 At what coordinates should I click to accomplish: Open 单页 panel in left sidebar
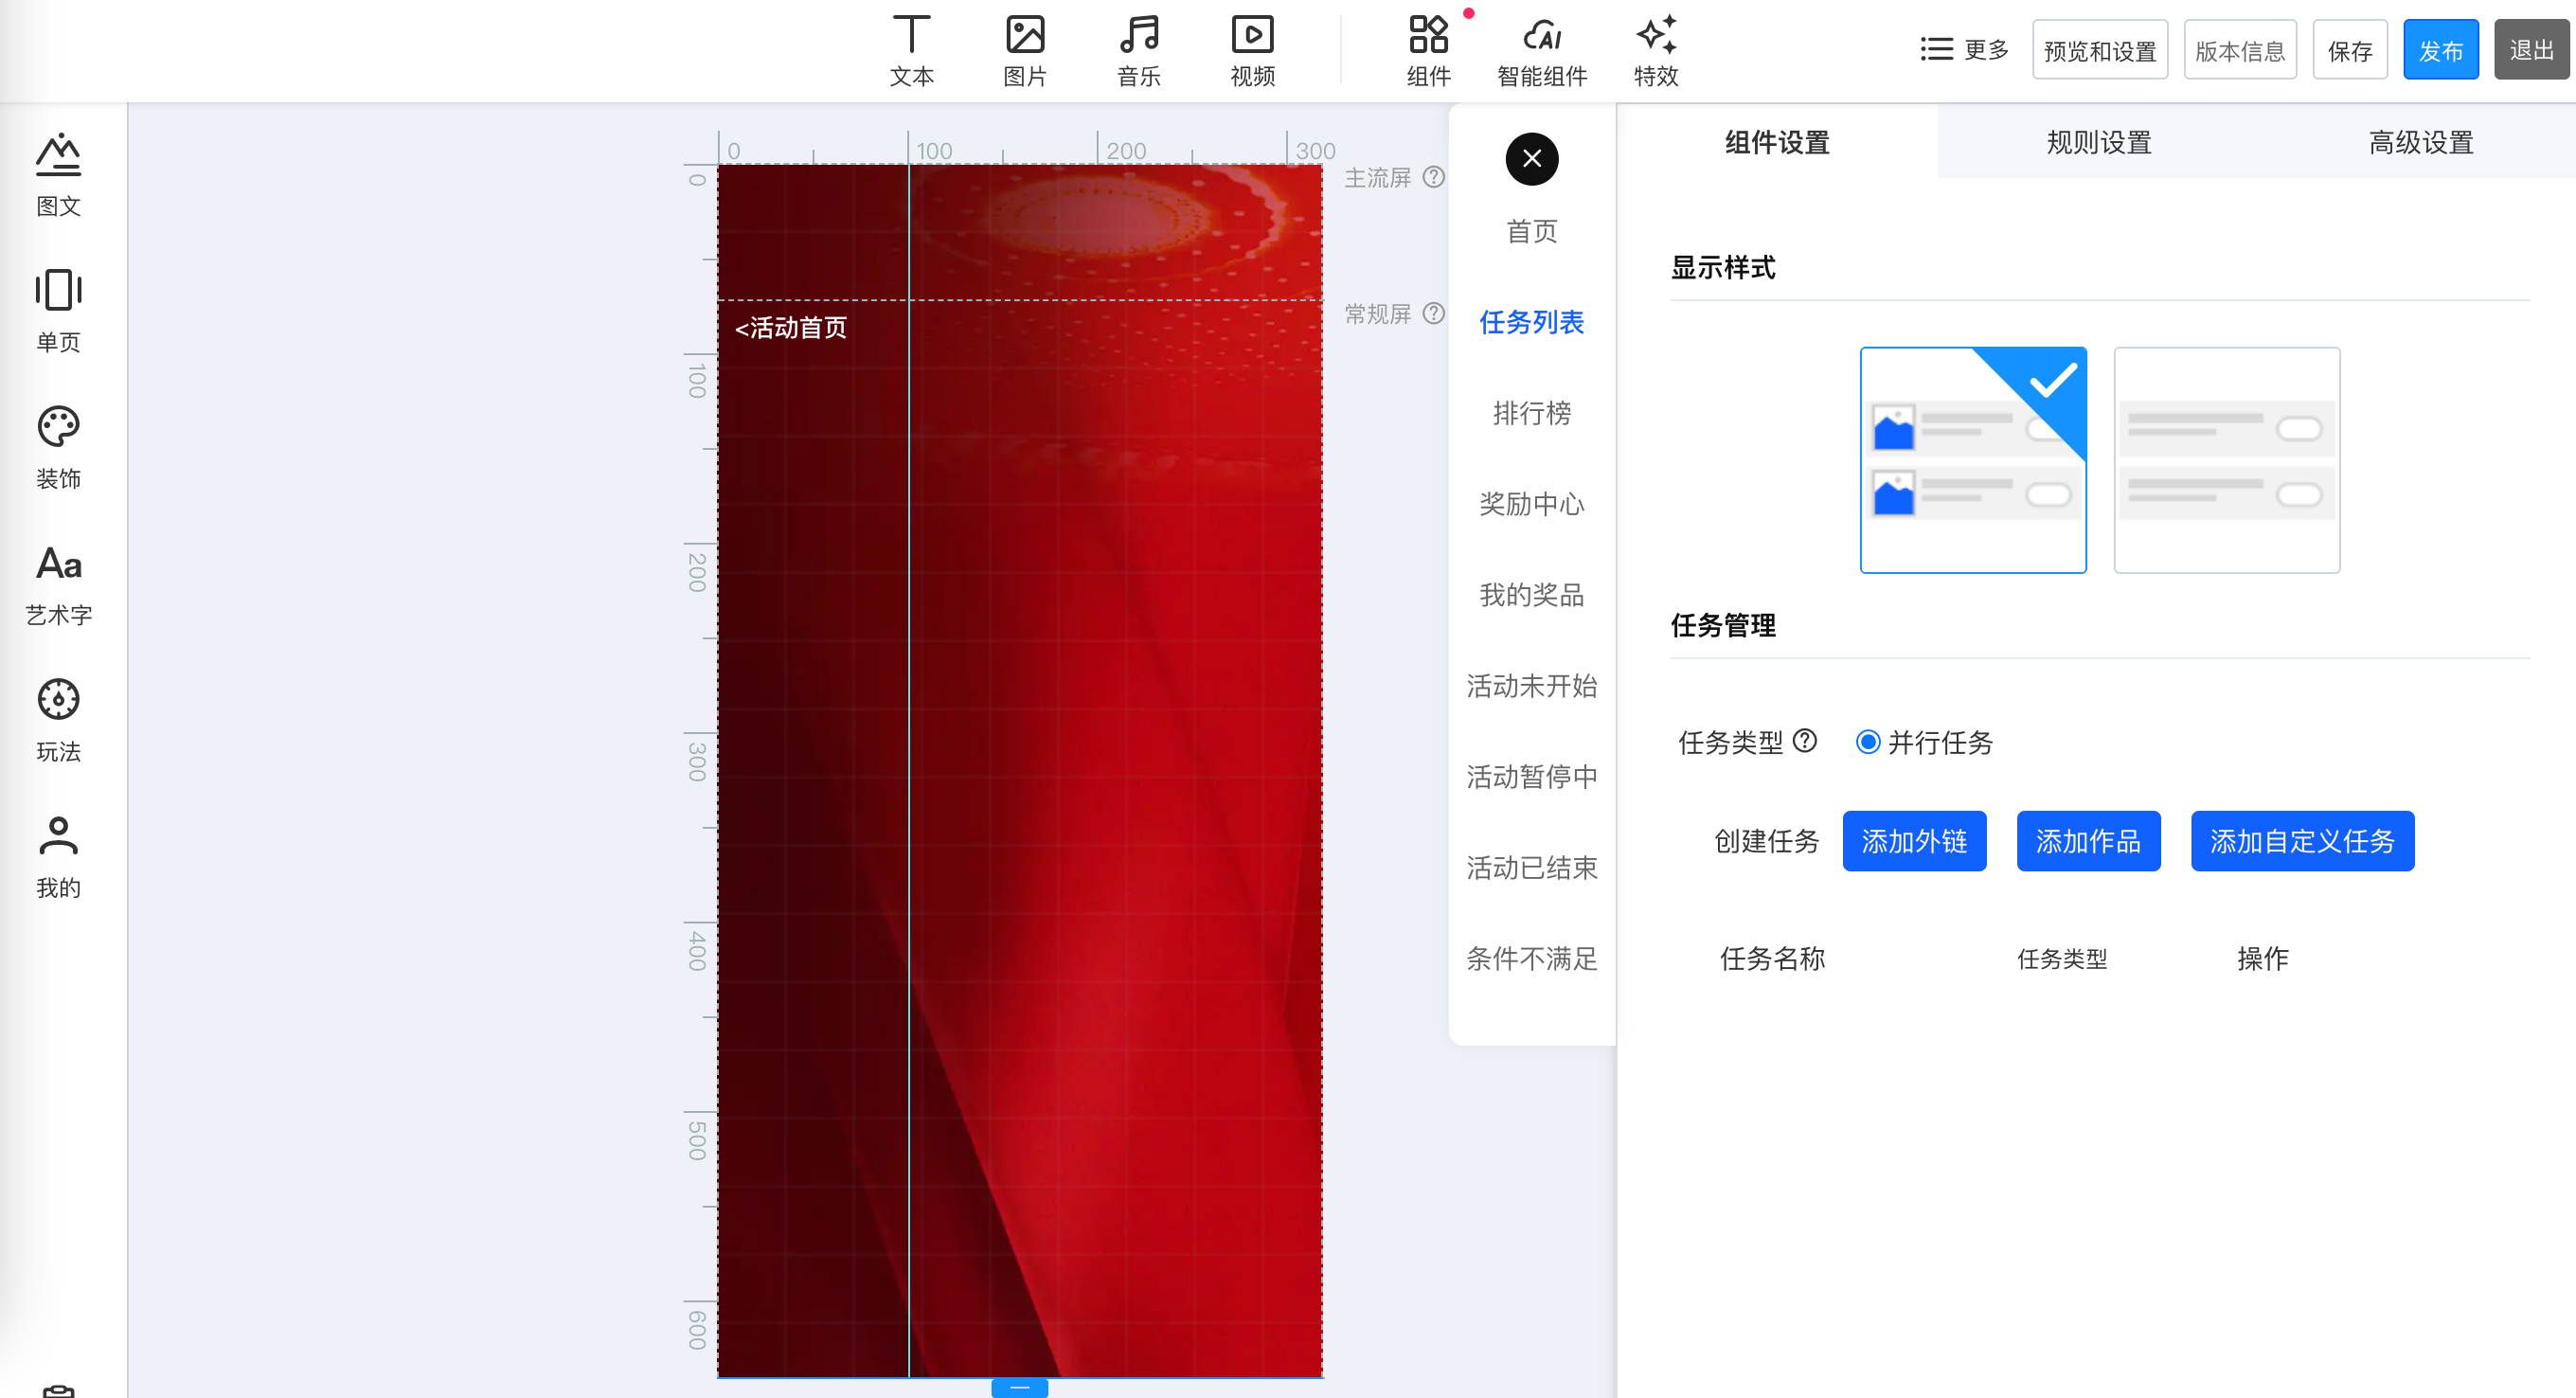pyautogui.click(x=58, y=311)
